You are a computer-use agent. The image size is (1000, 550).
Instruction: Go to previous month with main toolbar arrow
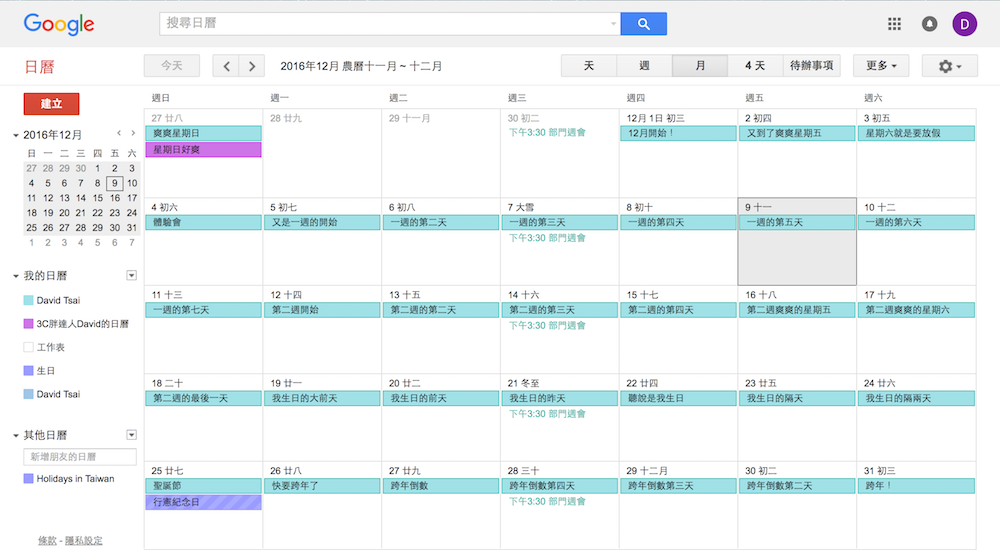click(x=227, y=66)
